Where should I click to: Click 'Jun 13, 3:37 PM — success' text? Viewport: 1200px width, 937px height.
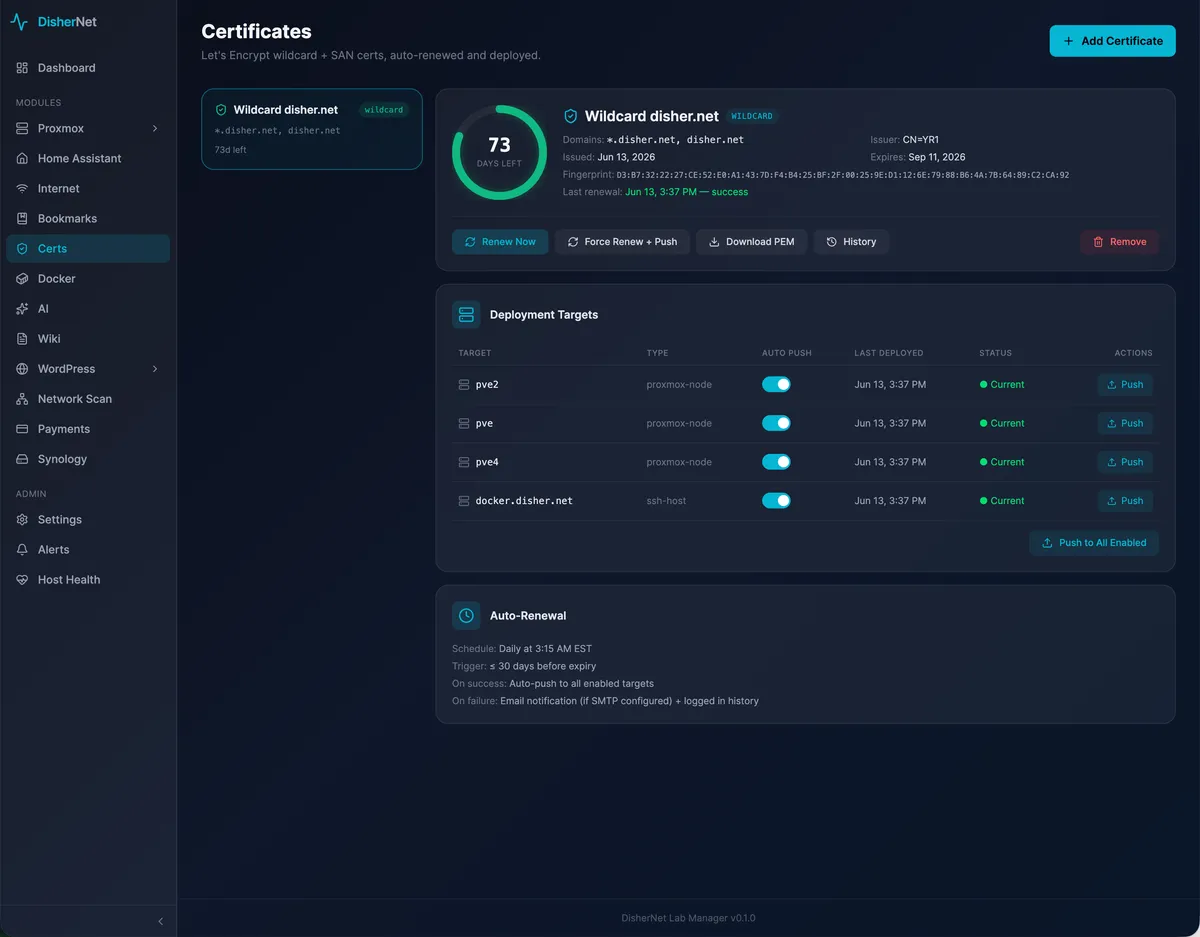686,192
